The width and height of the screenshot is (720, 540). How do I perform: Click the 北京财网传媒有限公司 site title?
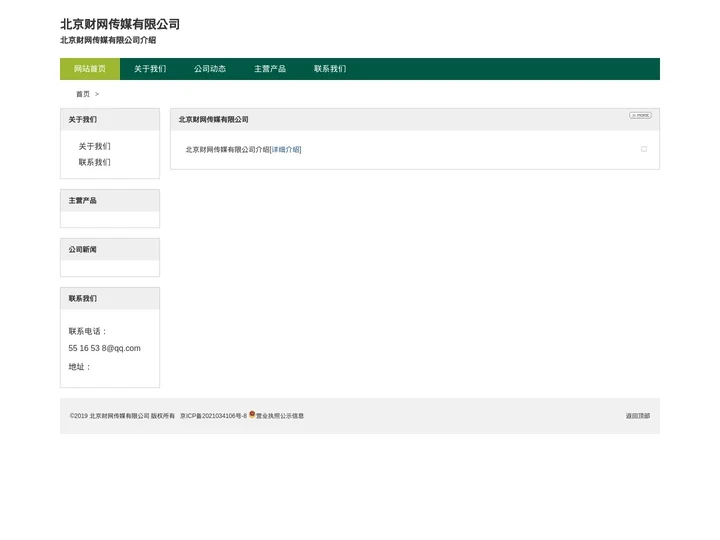point(120,24)
